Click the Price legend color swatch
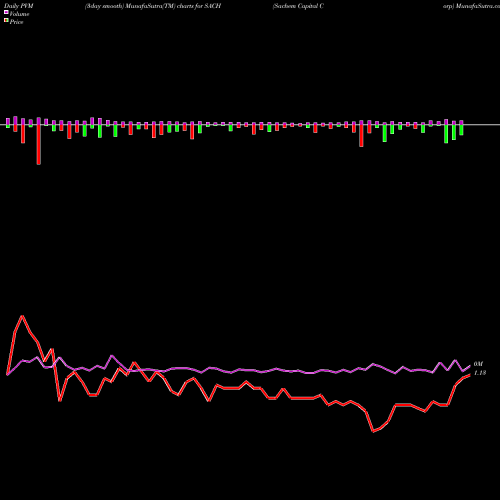The width and height of the screenshot is (500, 500). click(x=6, y=21)
